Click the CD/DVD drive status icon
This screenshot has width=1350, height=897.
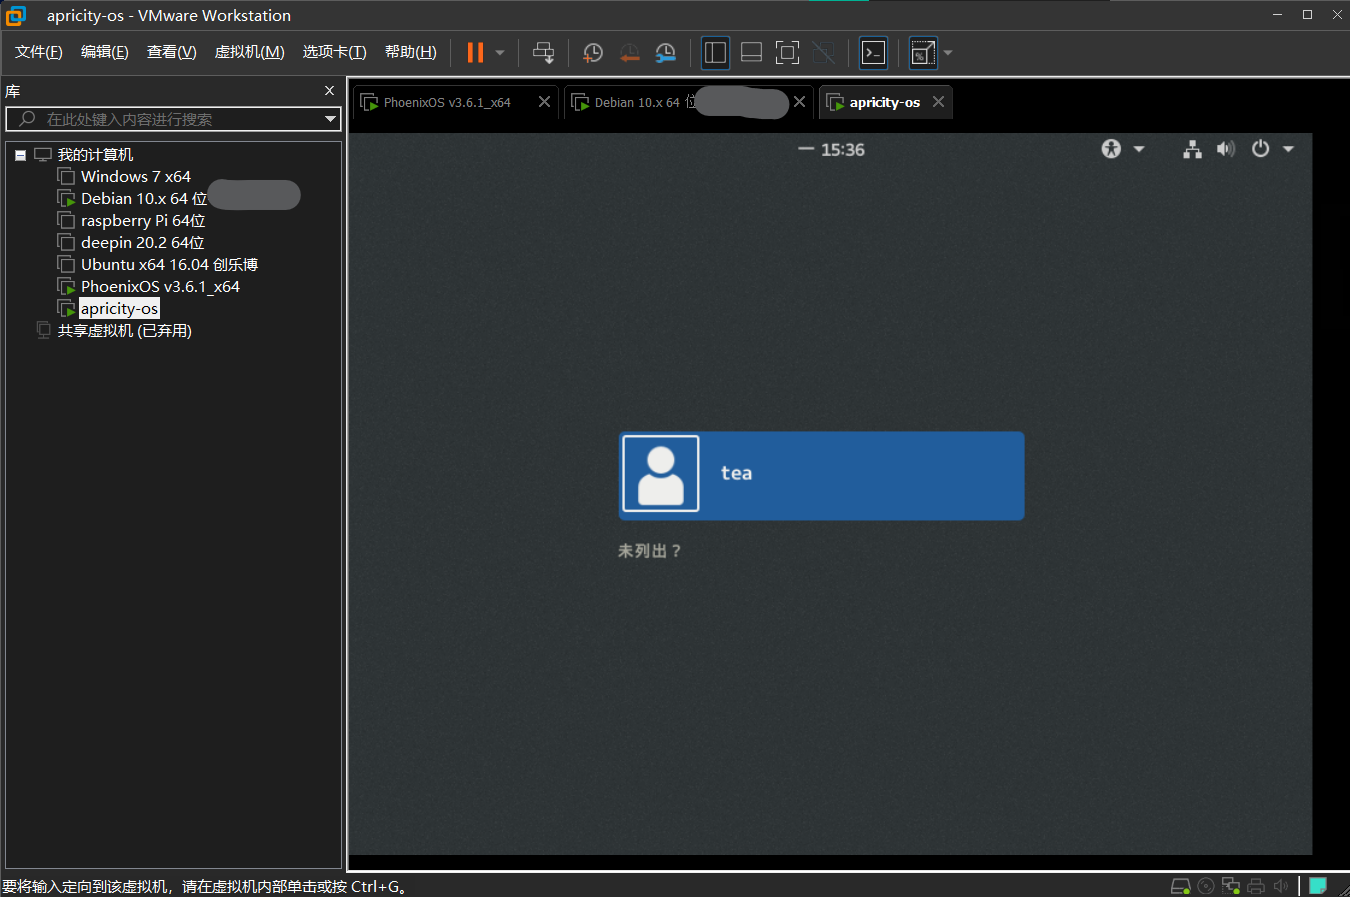pos(1206,886)
